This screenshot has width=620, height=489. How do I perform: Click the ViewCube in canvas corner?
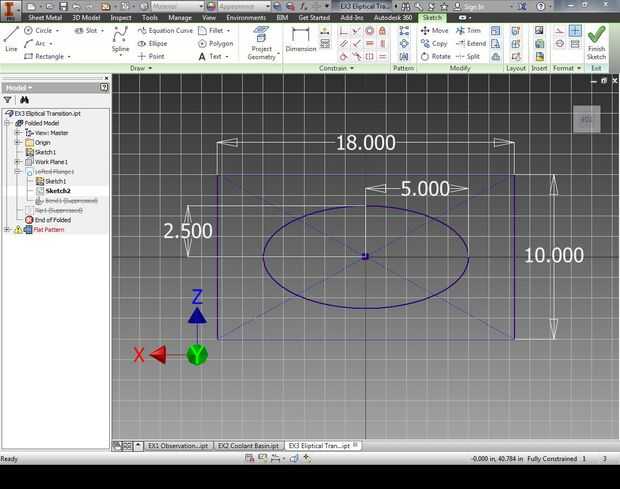coord(587,119)
